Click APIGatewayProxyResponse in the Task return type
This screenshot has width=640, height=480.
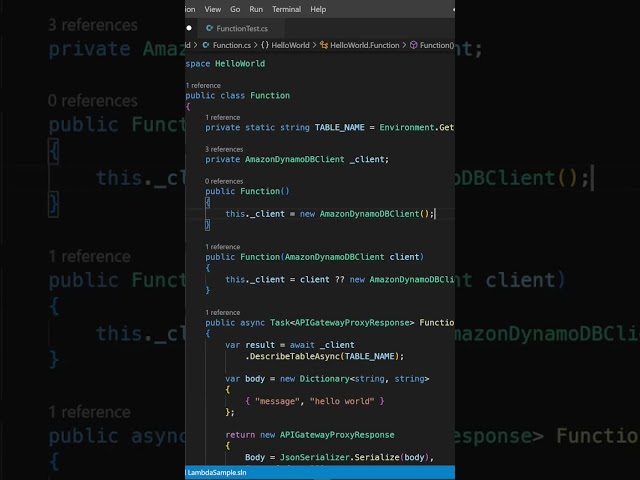(x=352, y=323)
